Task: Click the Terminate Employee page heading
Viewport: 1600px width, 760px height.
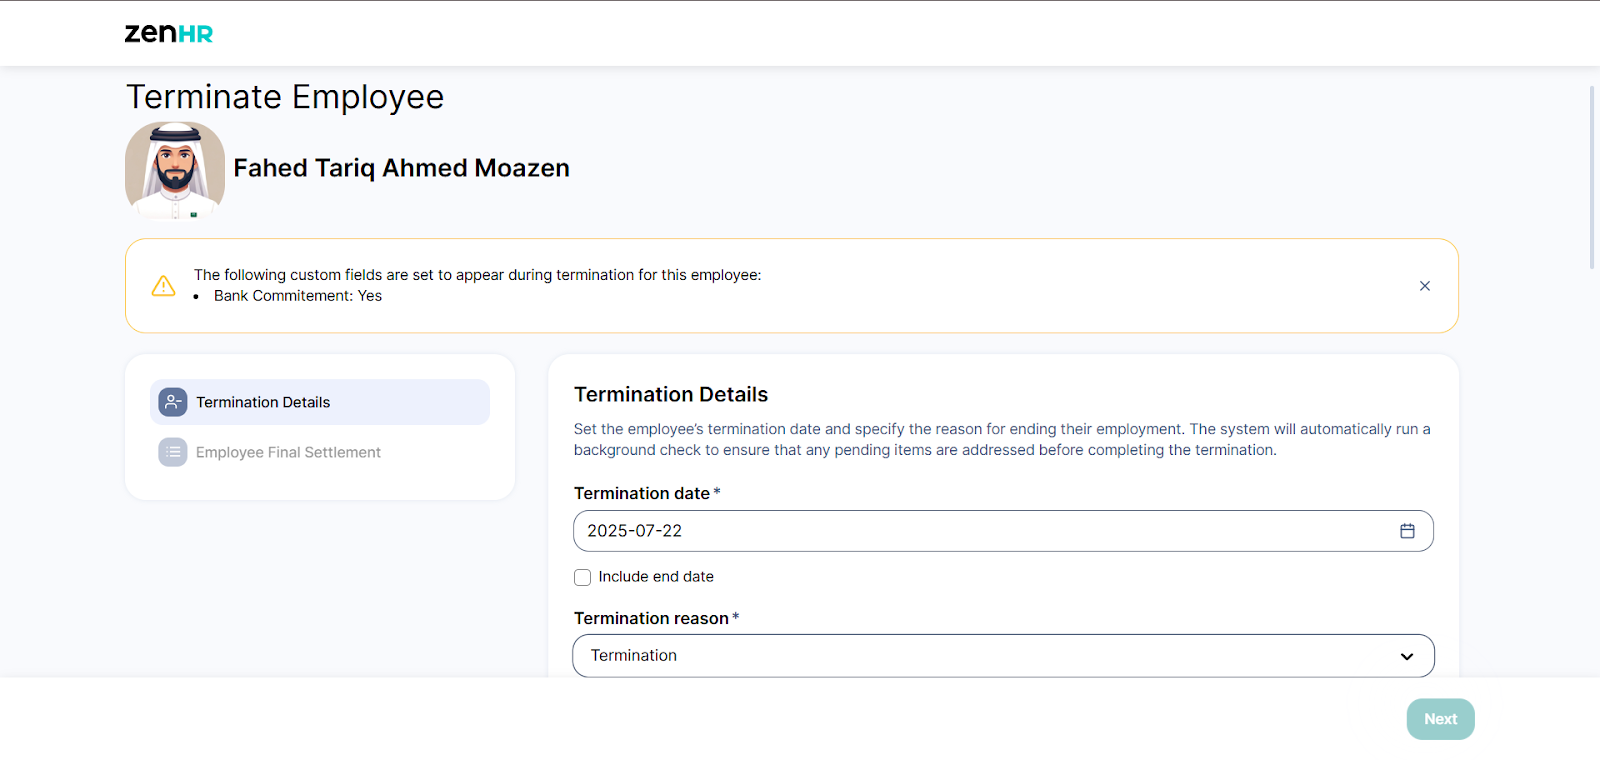Action: pyautogui.click(x=285, y=97)
